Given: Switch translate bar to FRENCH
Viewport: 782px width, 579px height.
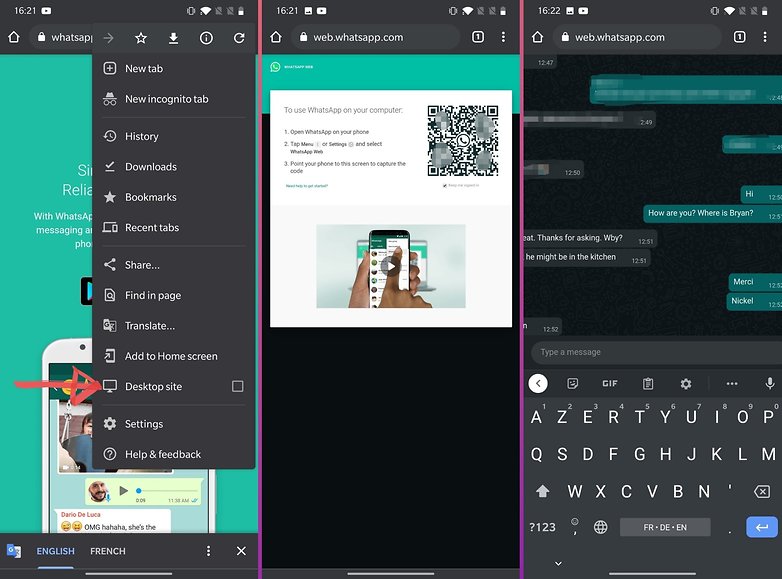Looking at the screenshot, I should (108, 551).
